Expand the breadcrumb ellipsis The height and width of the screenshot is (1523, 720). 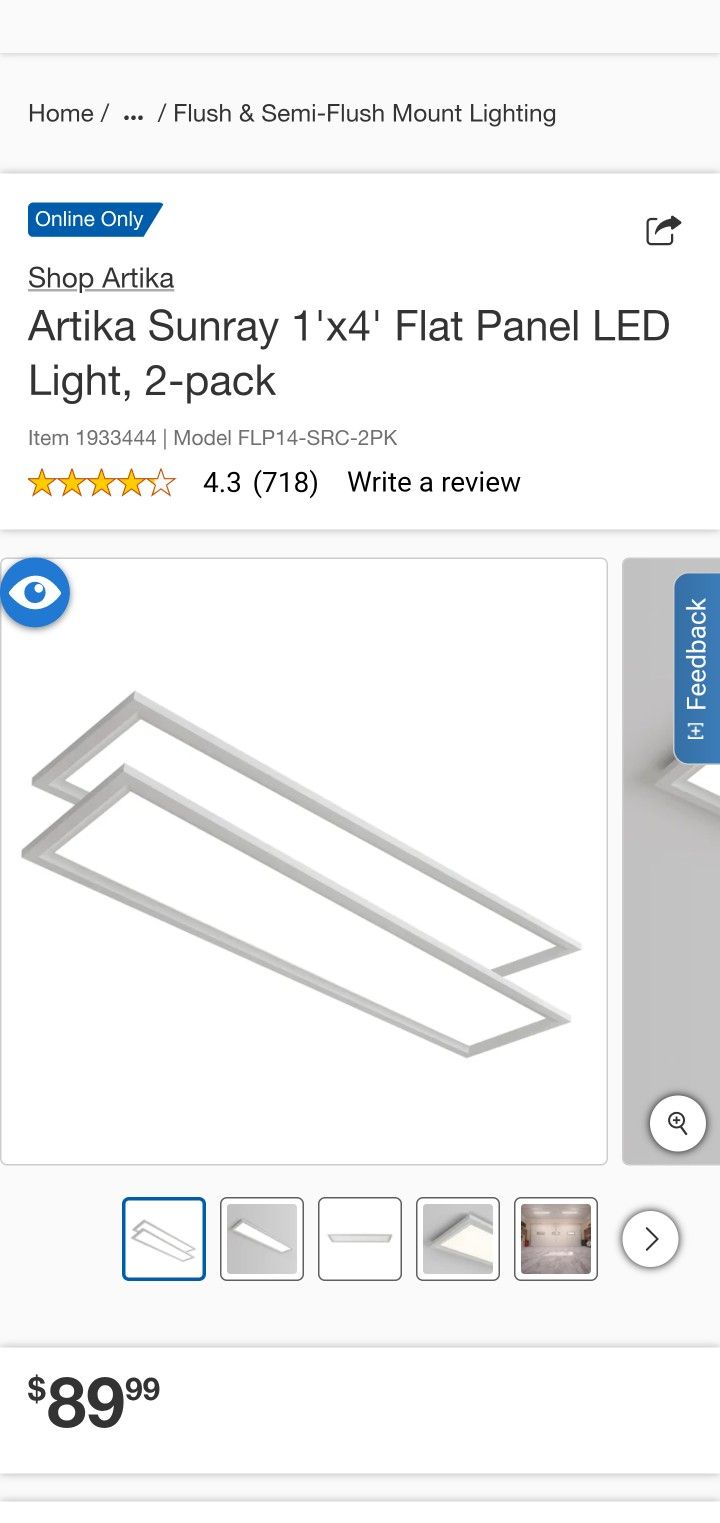tap(133, 114)
